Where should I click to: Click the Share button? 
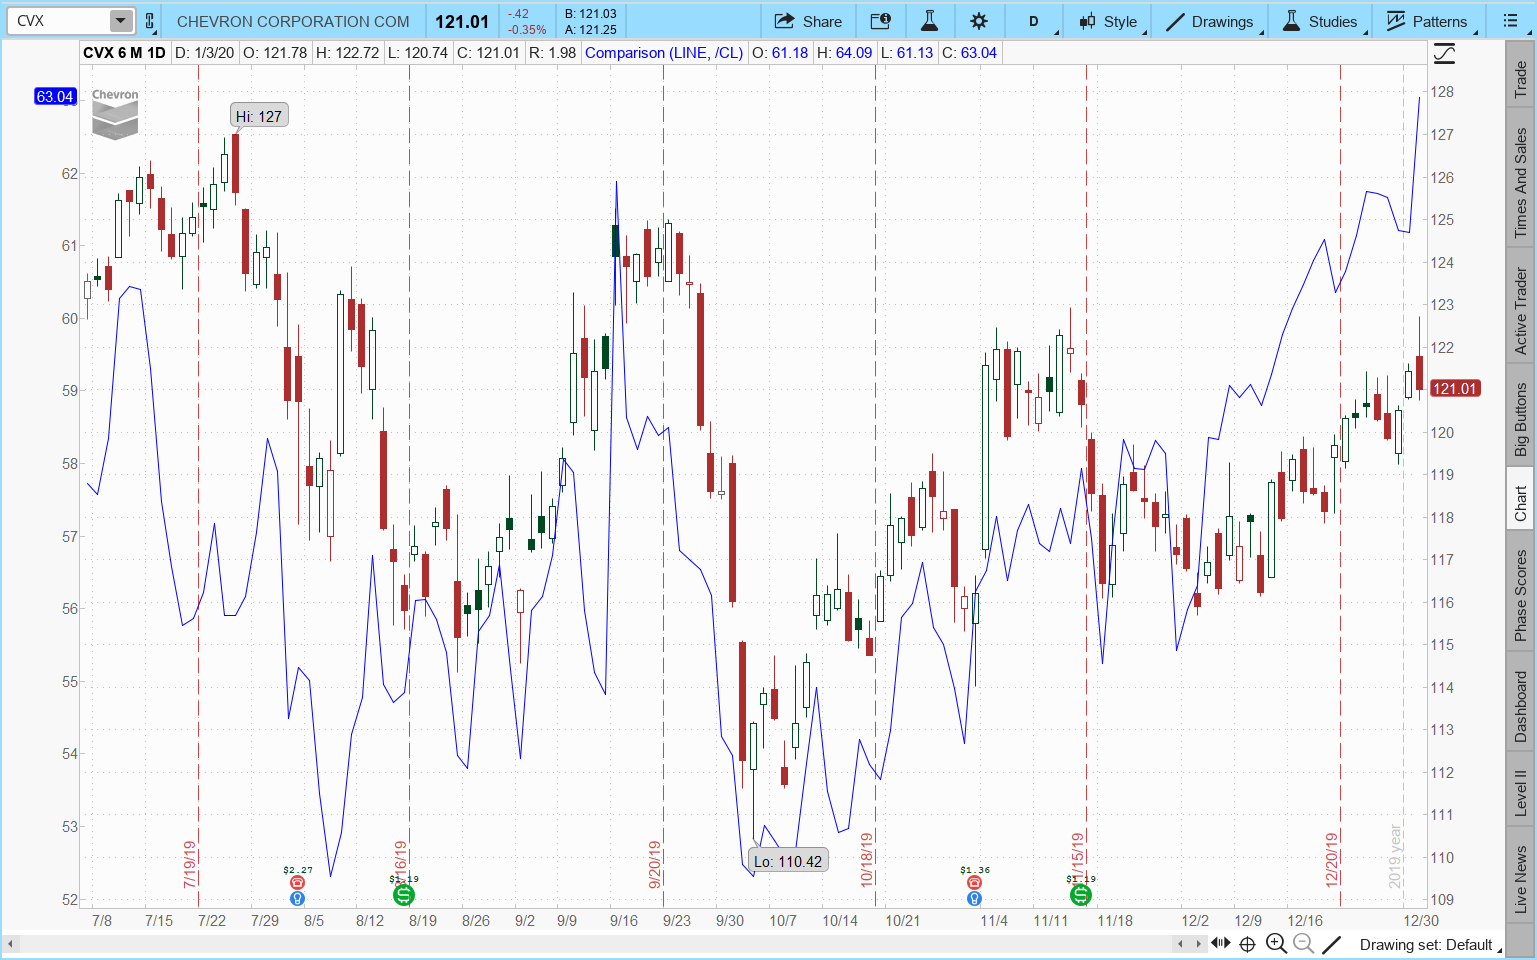click(808, 21)
